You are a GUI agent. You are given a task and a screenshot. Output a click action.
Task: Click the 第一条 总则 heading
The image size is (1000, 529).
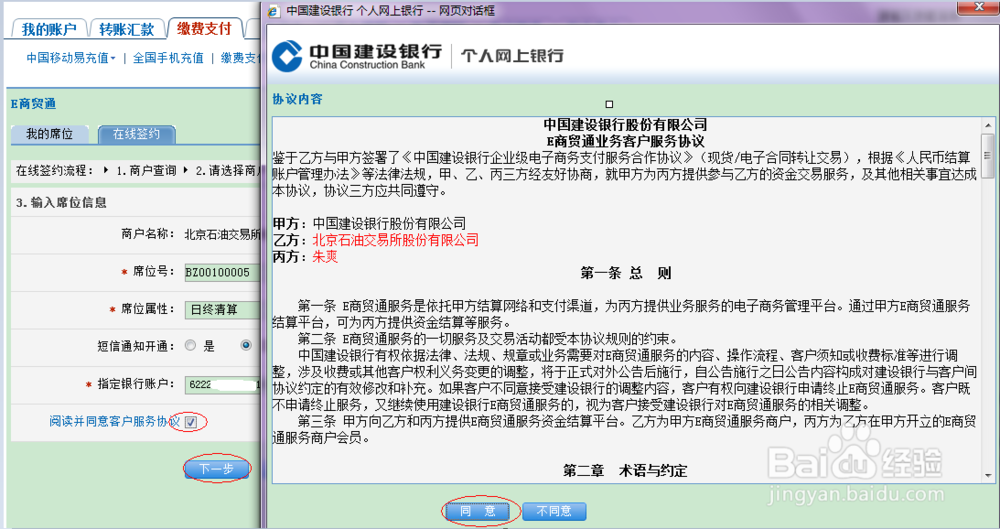click(x=625, y=273)
